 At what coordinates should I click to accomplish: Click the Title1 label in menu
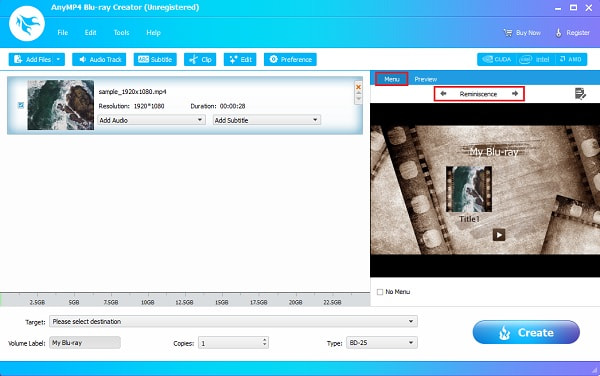469,219
